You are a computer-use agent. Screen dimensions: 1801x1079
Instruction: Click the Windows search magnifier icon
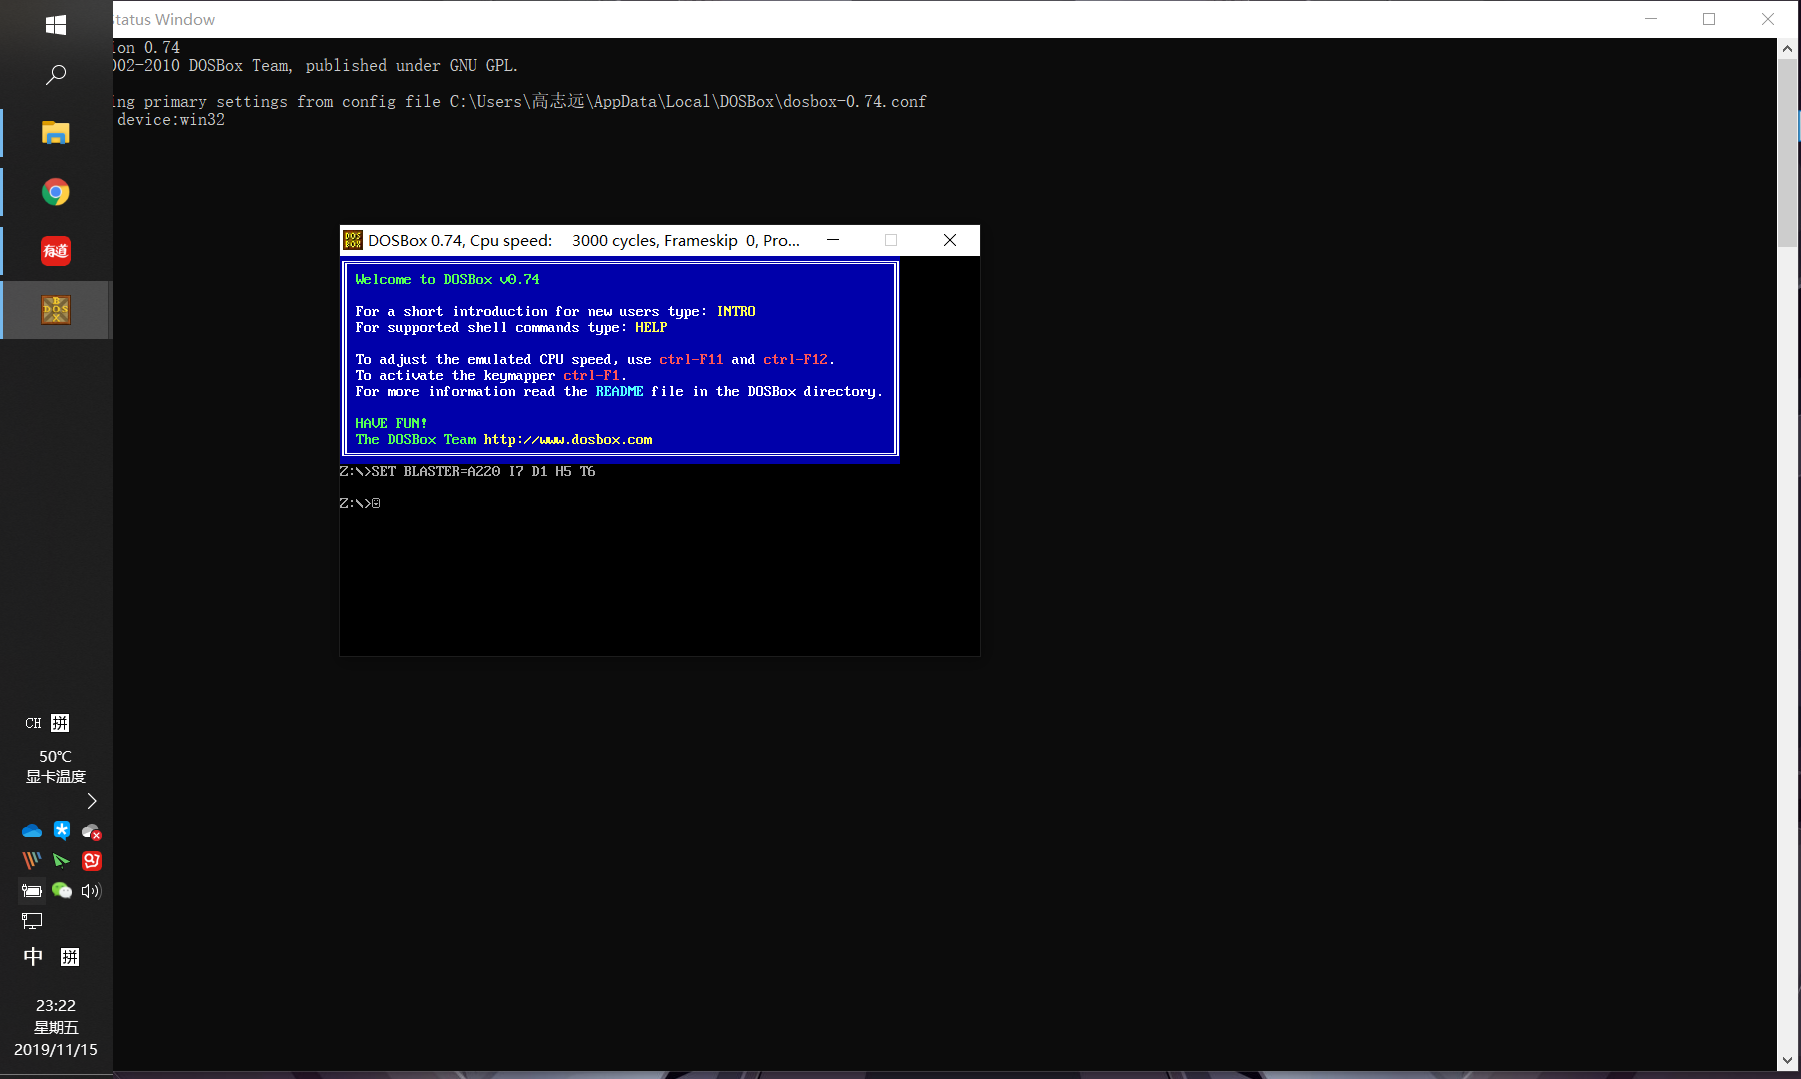pos(56,75)
